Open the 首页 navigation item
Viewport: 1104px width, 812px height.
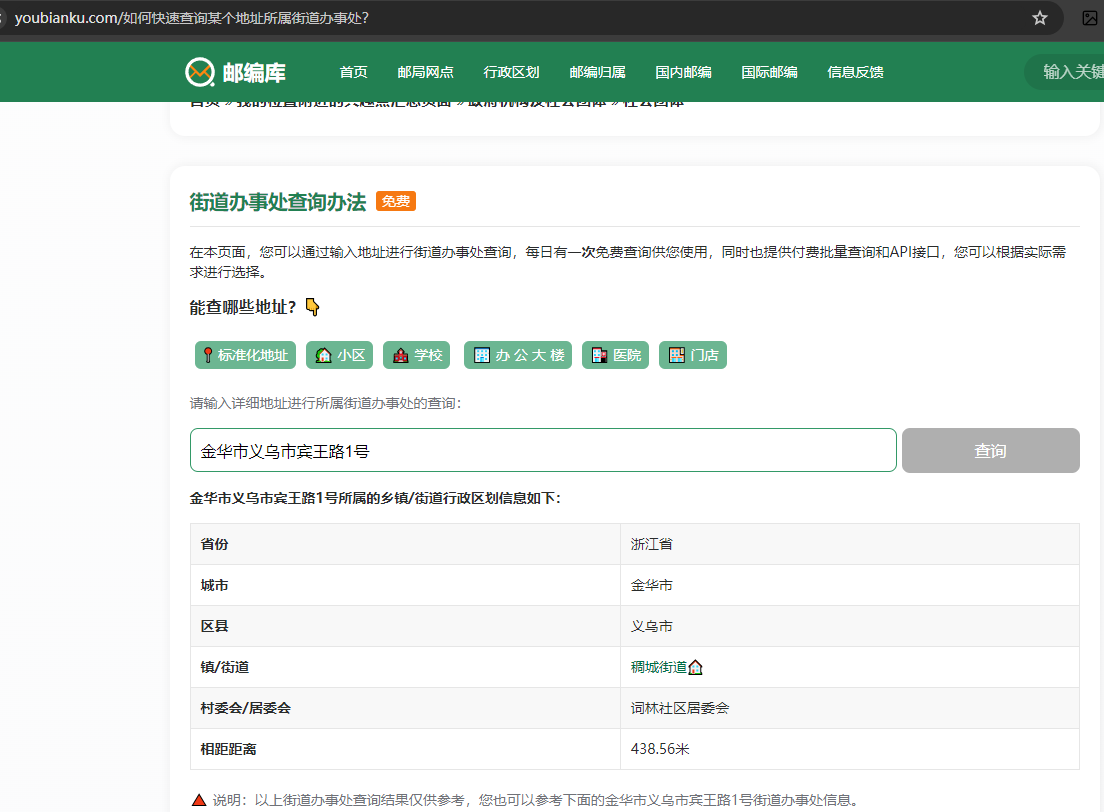[353, 71]
